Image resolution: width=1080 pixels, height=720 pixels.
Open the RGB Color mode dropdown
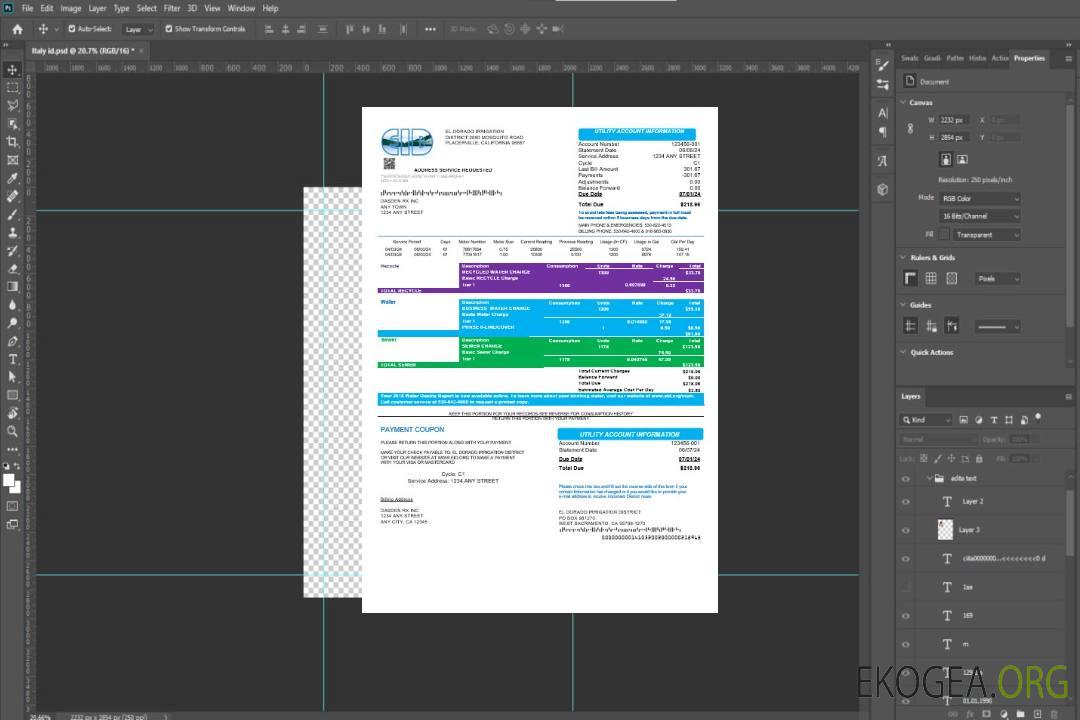coord(979,198)
